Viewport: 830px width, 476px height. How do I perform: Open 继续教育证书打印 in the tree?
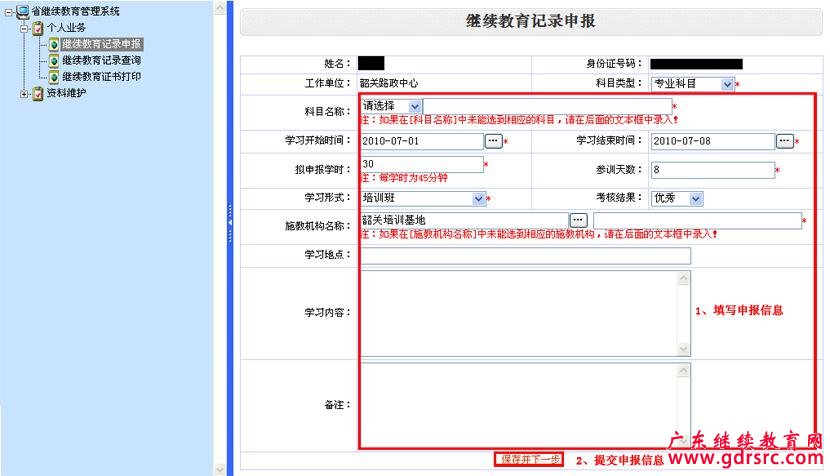(x=102, y=77)
